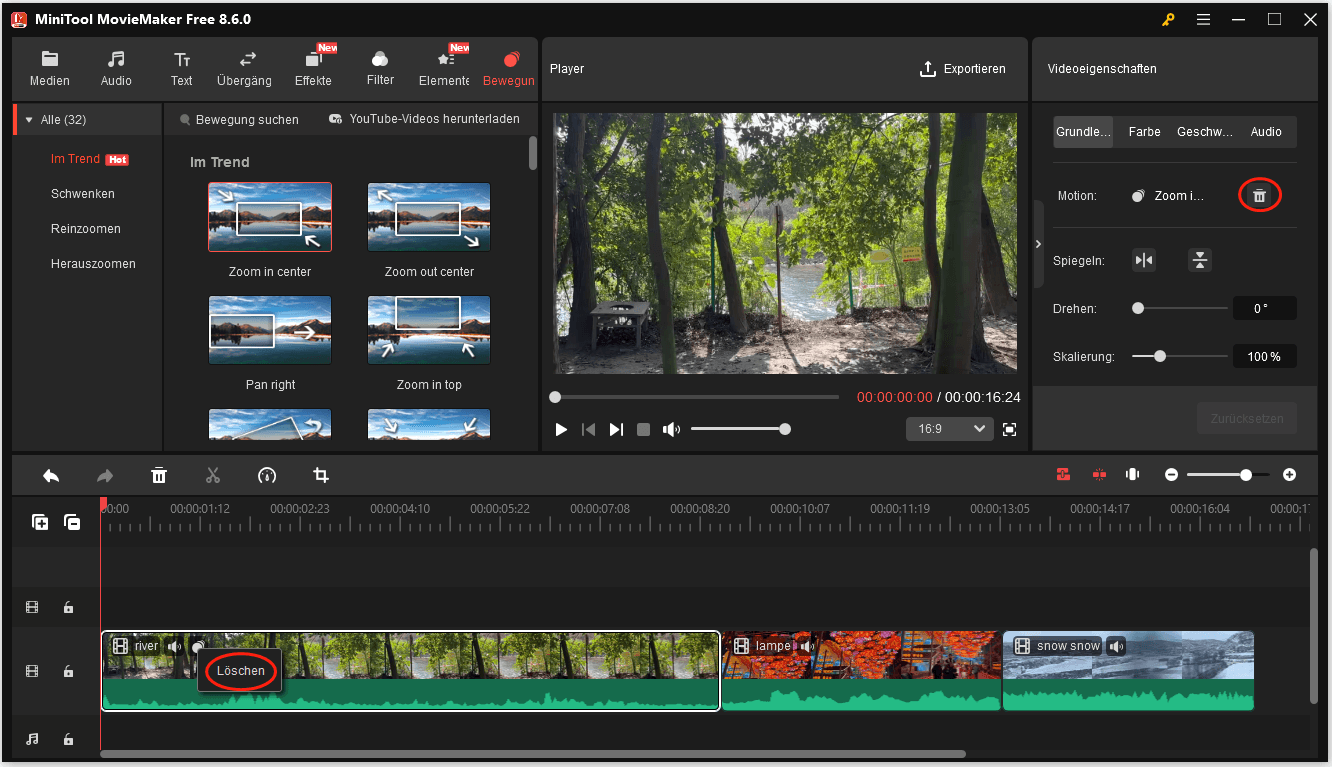Screen dimensions: 1332x767
Task: Click the Bewegung suchen search field
Action: [240, 119]
